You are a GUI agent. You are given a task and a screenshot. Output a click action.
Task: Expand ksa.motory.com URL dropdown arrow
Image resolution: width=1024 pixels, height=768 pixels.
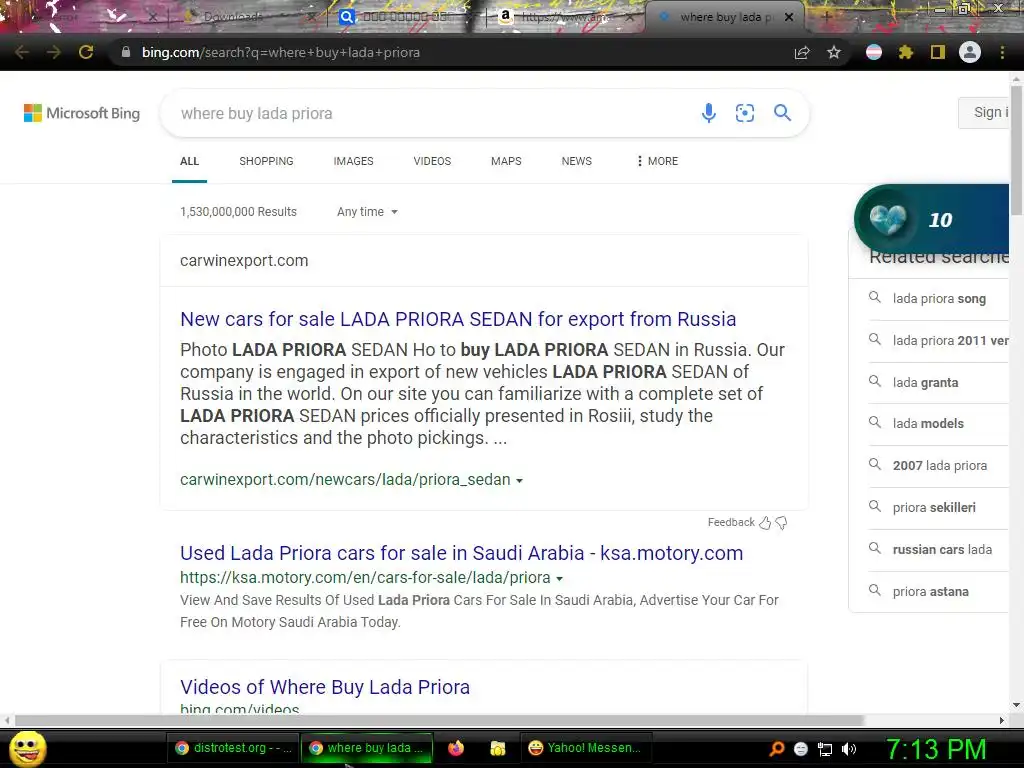click(560, 579)
